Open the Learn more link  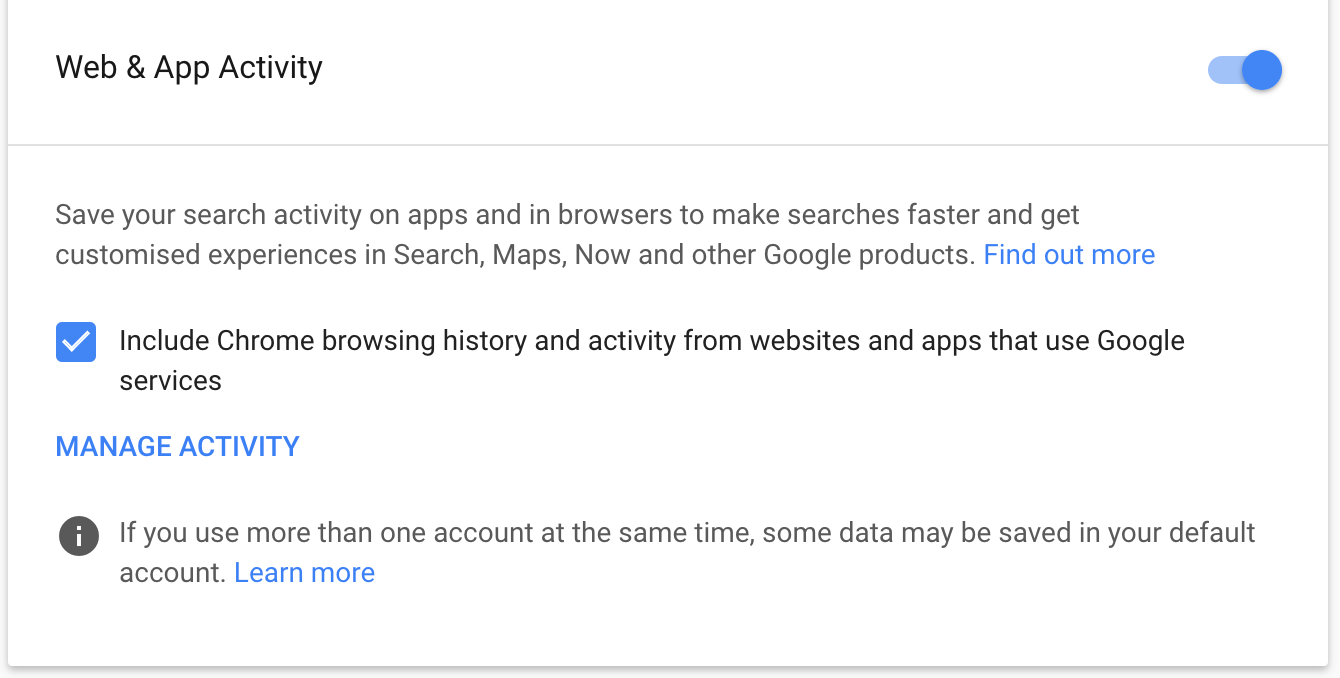pos(304,573)
